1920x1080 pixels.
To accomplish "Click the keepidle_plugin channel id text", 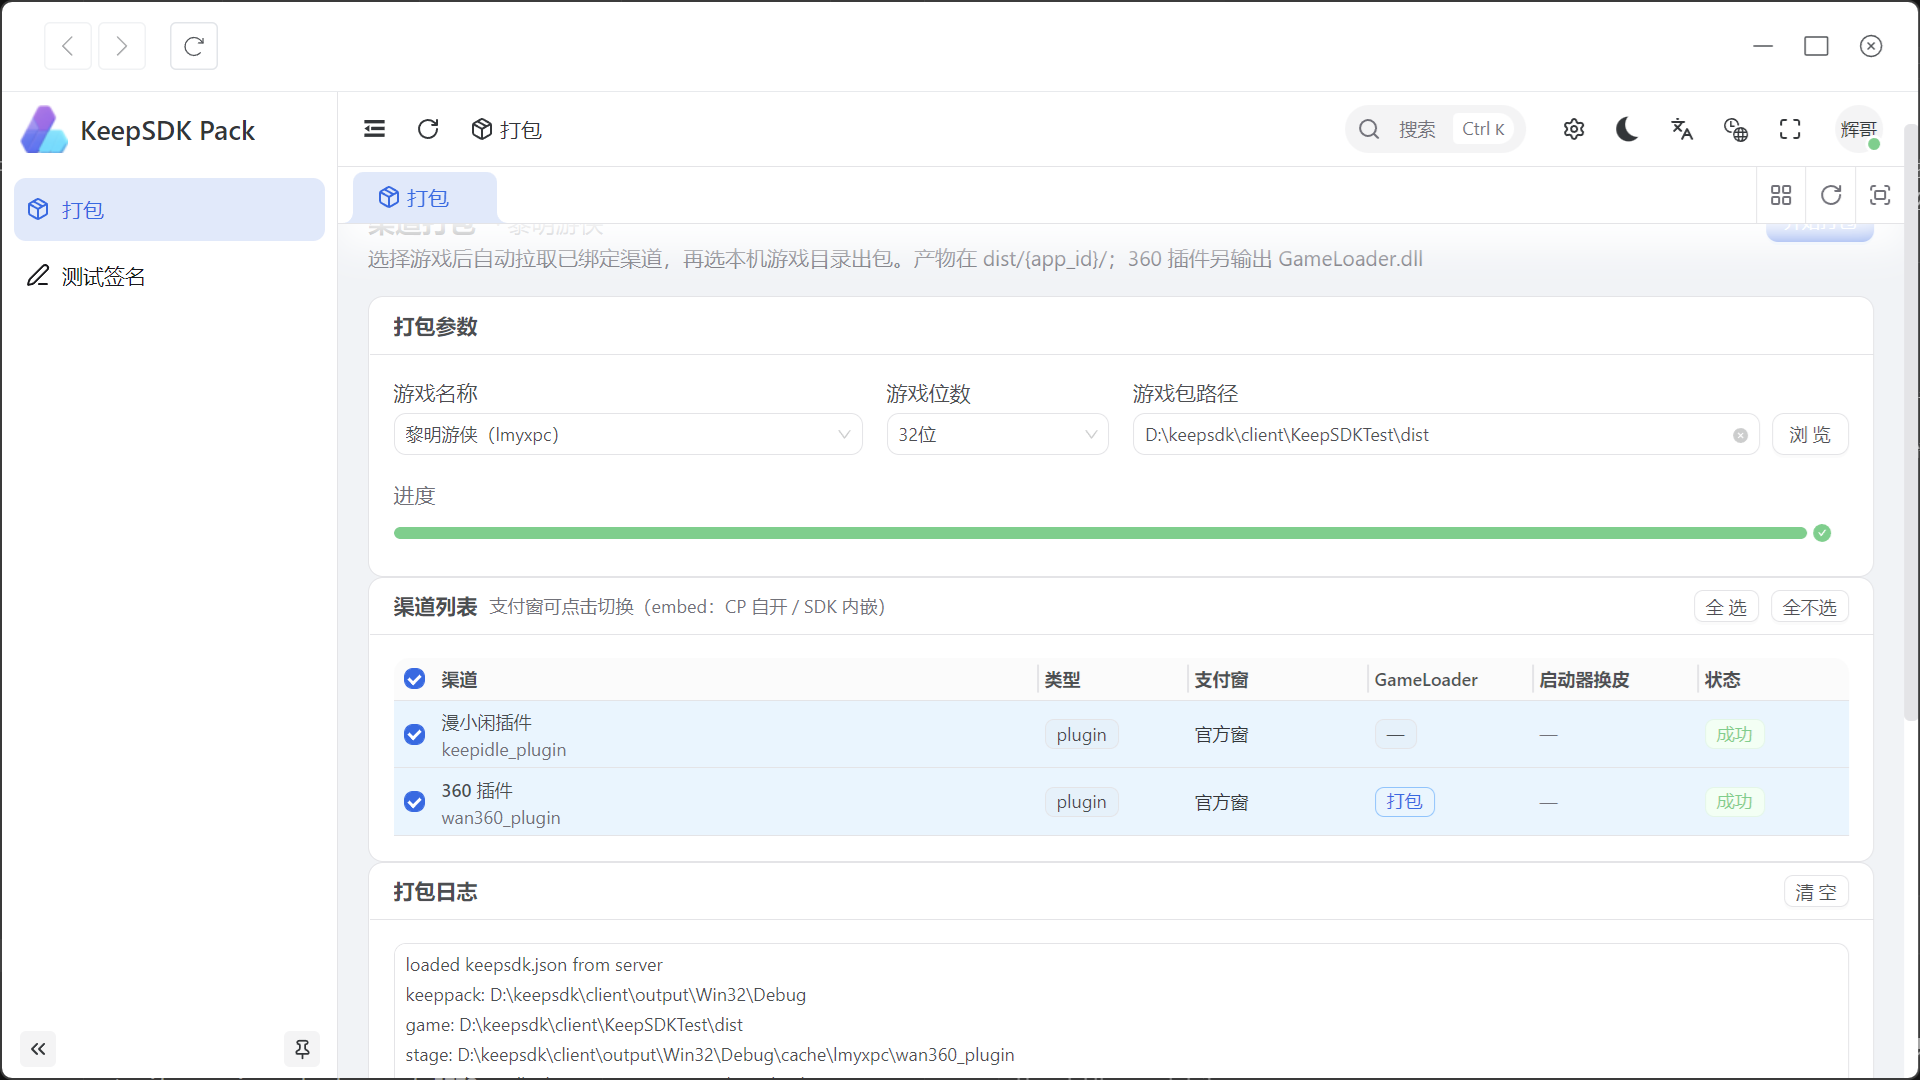I will 503,750.
